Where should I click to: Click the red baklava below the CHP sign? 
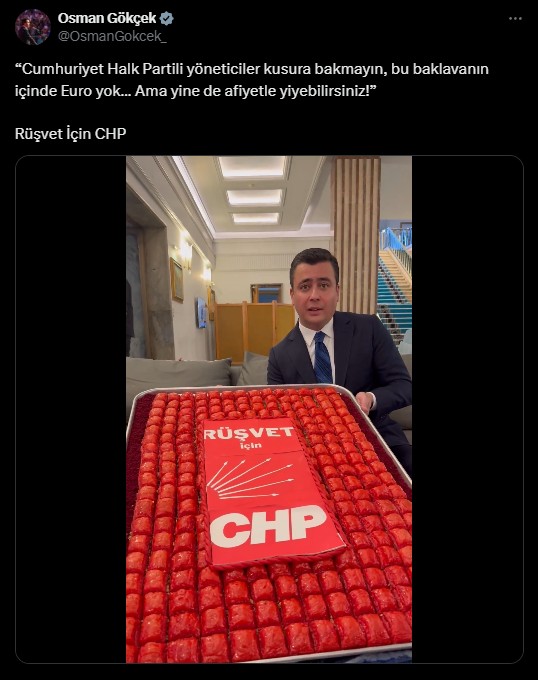coord(269,611)
